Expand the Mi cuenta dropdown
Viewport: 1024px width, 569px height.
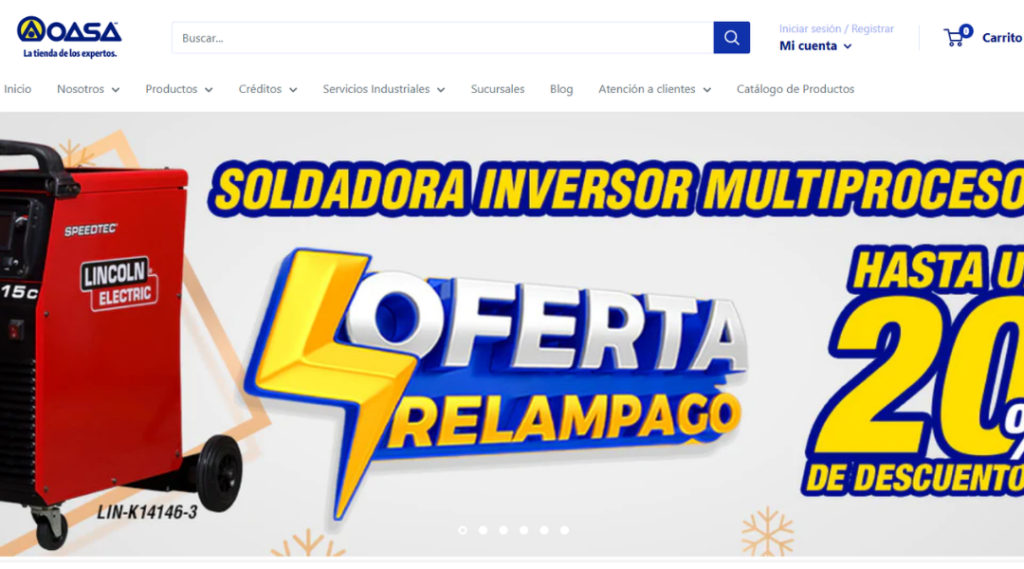(816, 46)
